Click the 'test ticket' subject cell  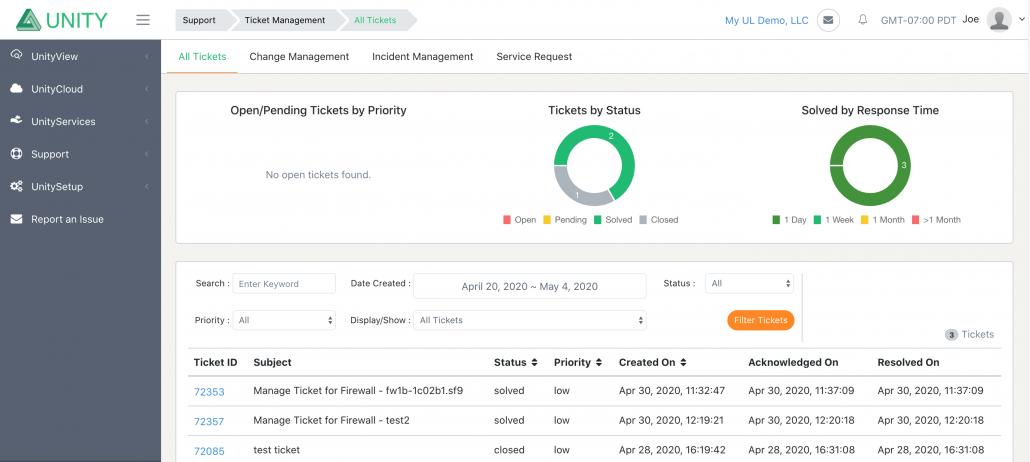(277, 450)
